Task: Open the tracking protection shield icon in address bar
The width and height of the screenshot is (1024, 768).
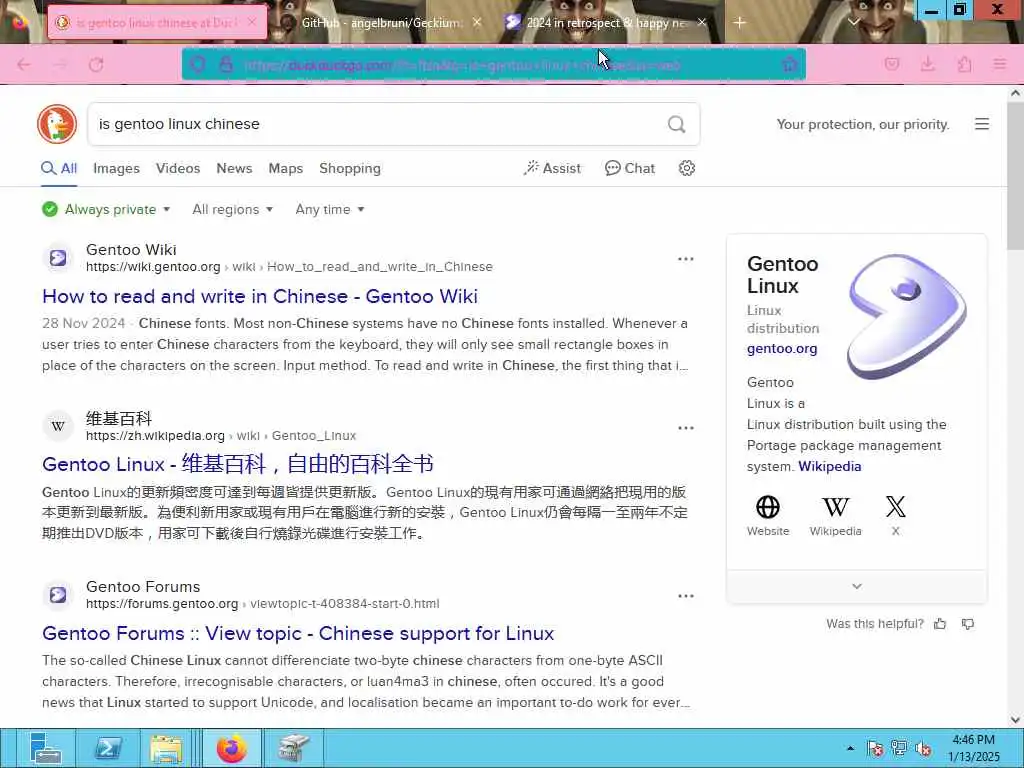Action: [197, 65]
